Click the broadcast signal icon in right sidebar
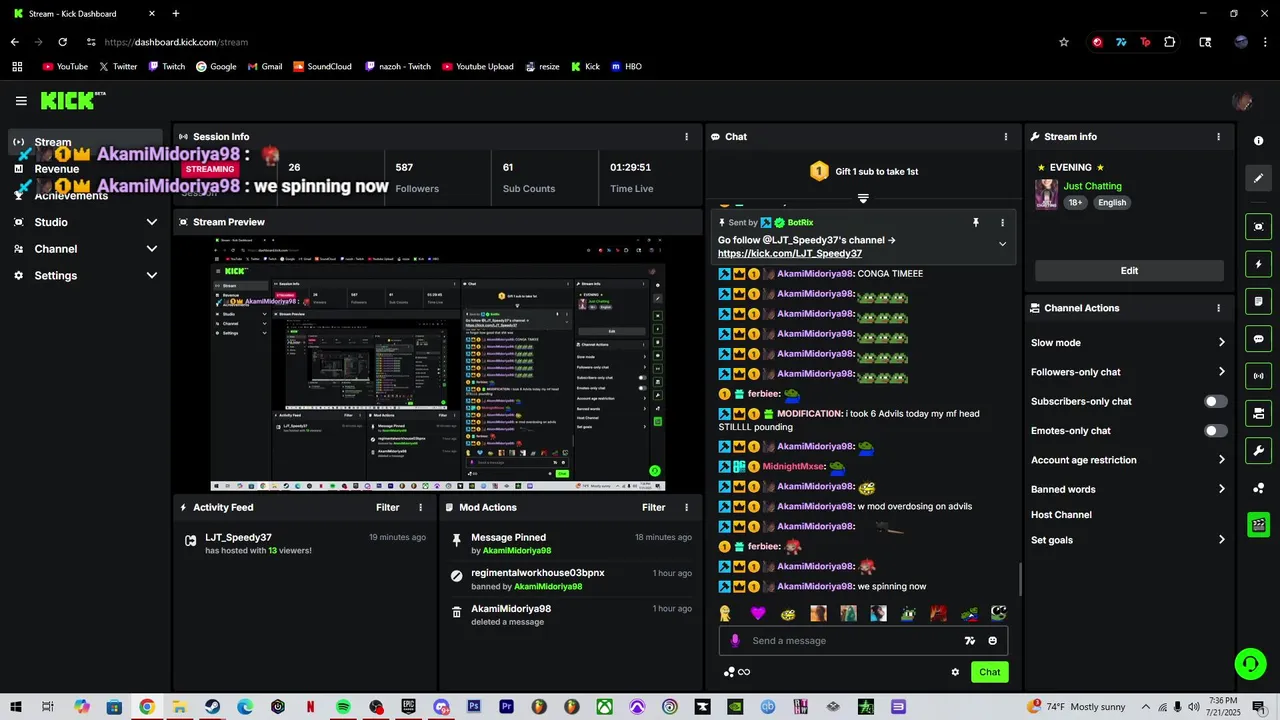The height and width of the screenshot is (720, 1280). [1259, 376]
